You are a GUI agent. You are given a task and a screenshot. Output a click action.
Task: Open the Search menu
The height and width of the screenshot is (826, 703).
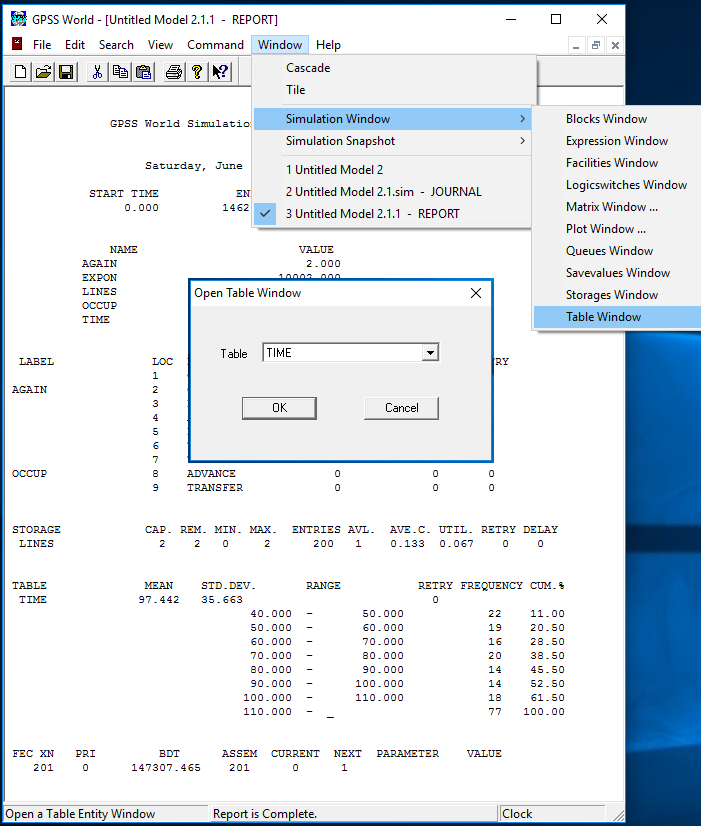(x=116, y=45)
